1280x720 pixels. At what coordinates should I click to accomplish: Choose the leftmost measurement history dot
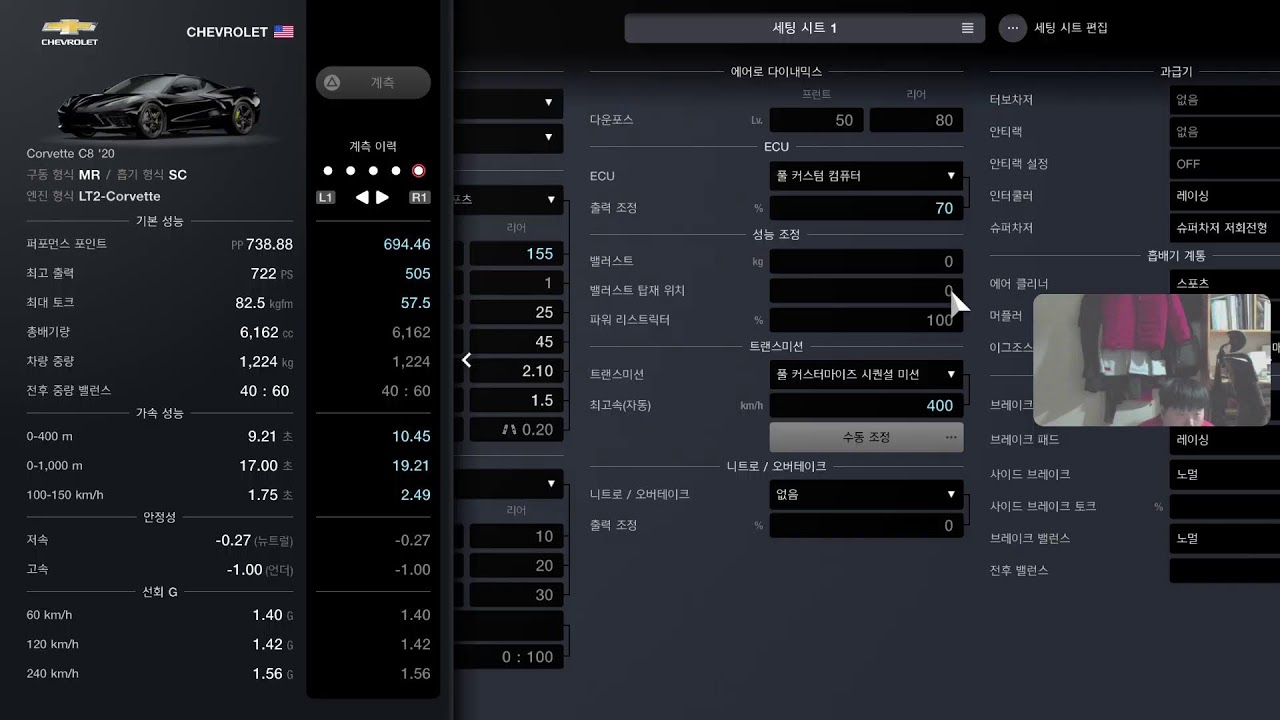pos(328,171)
